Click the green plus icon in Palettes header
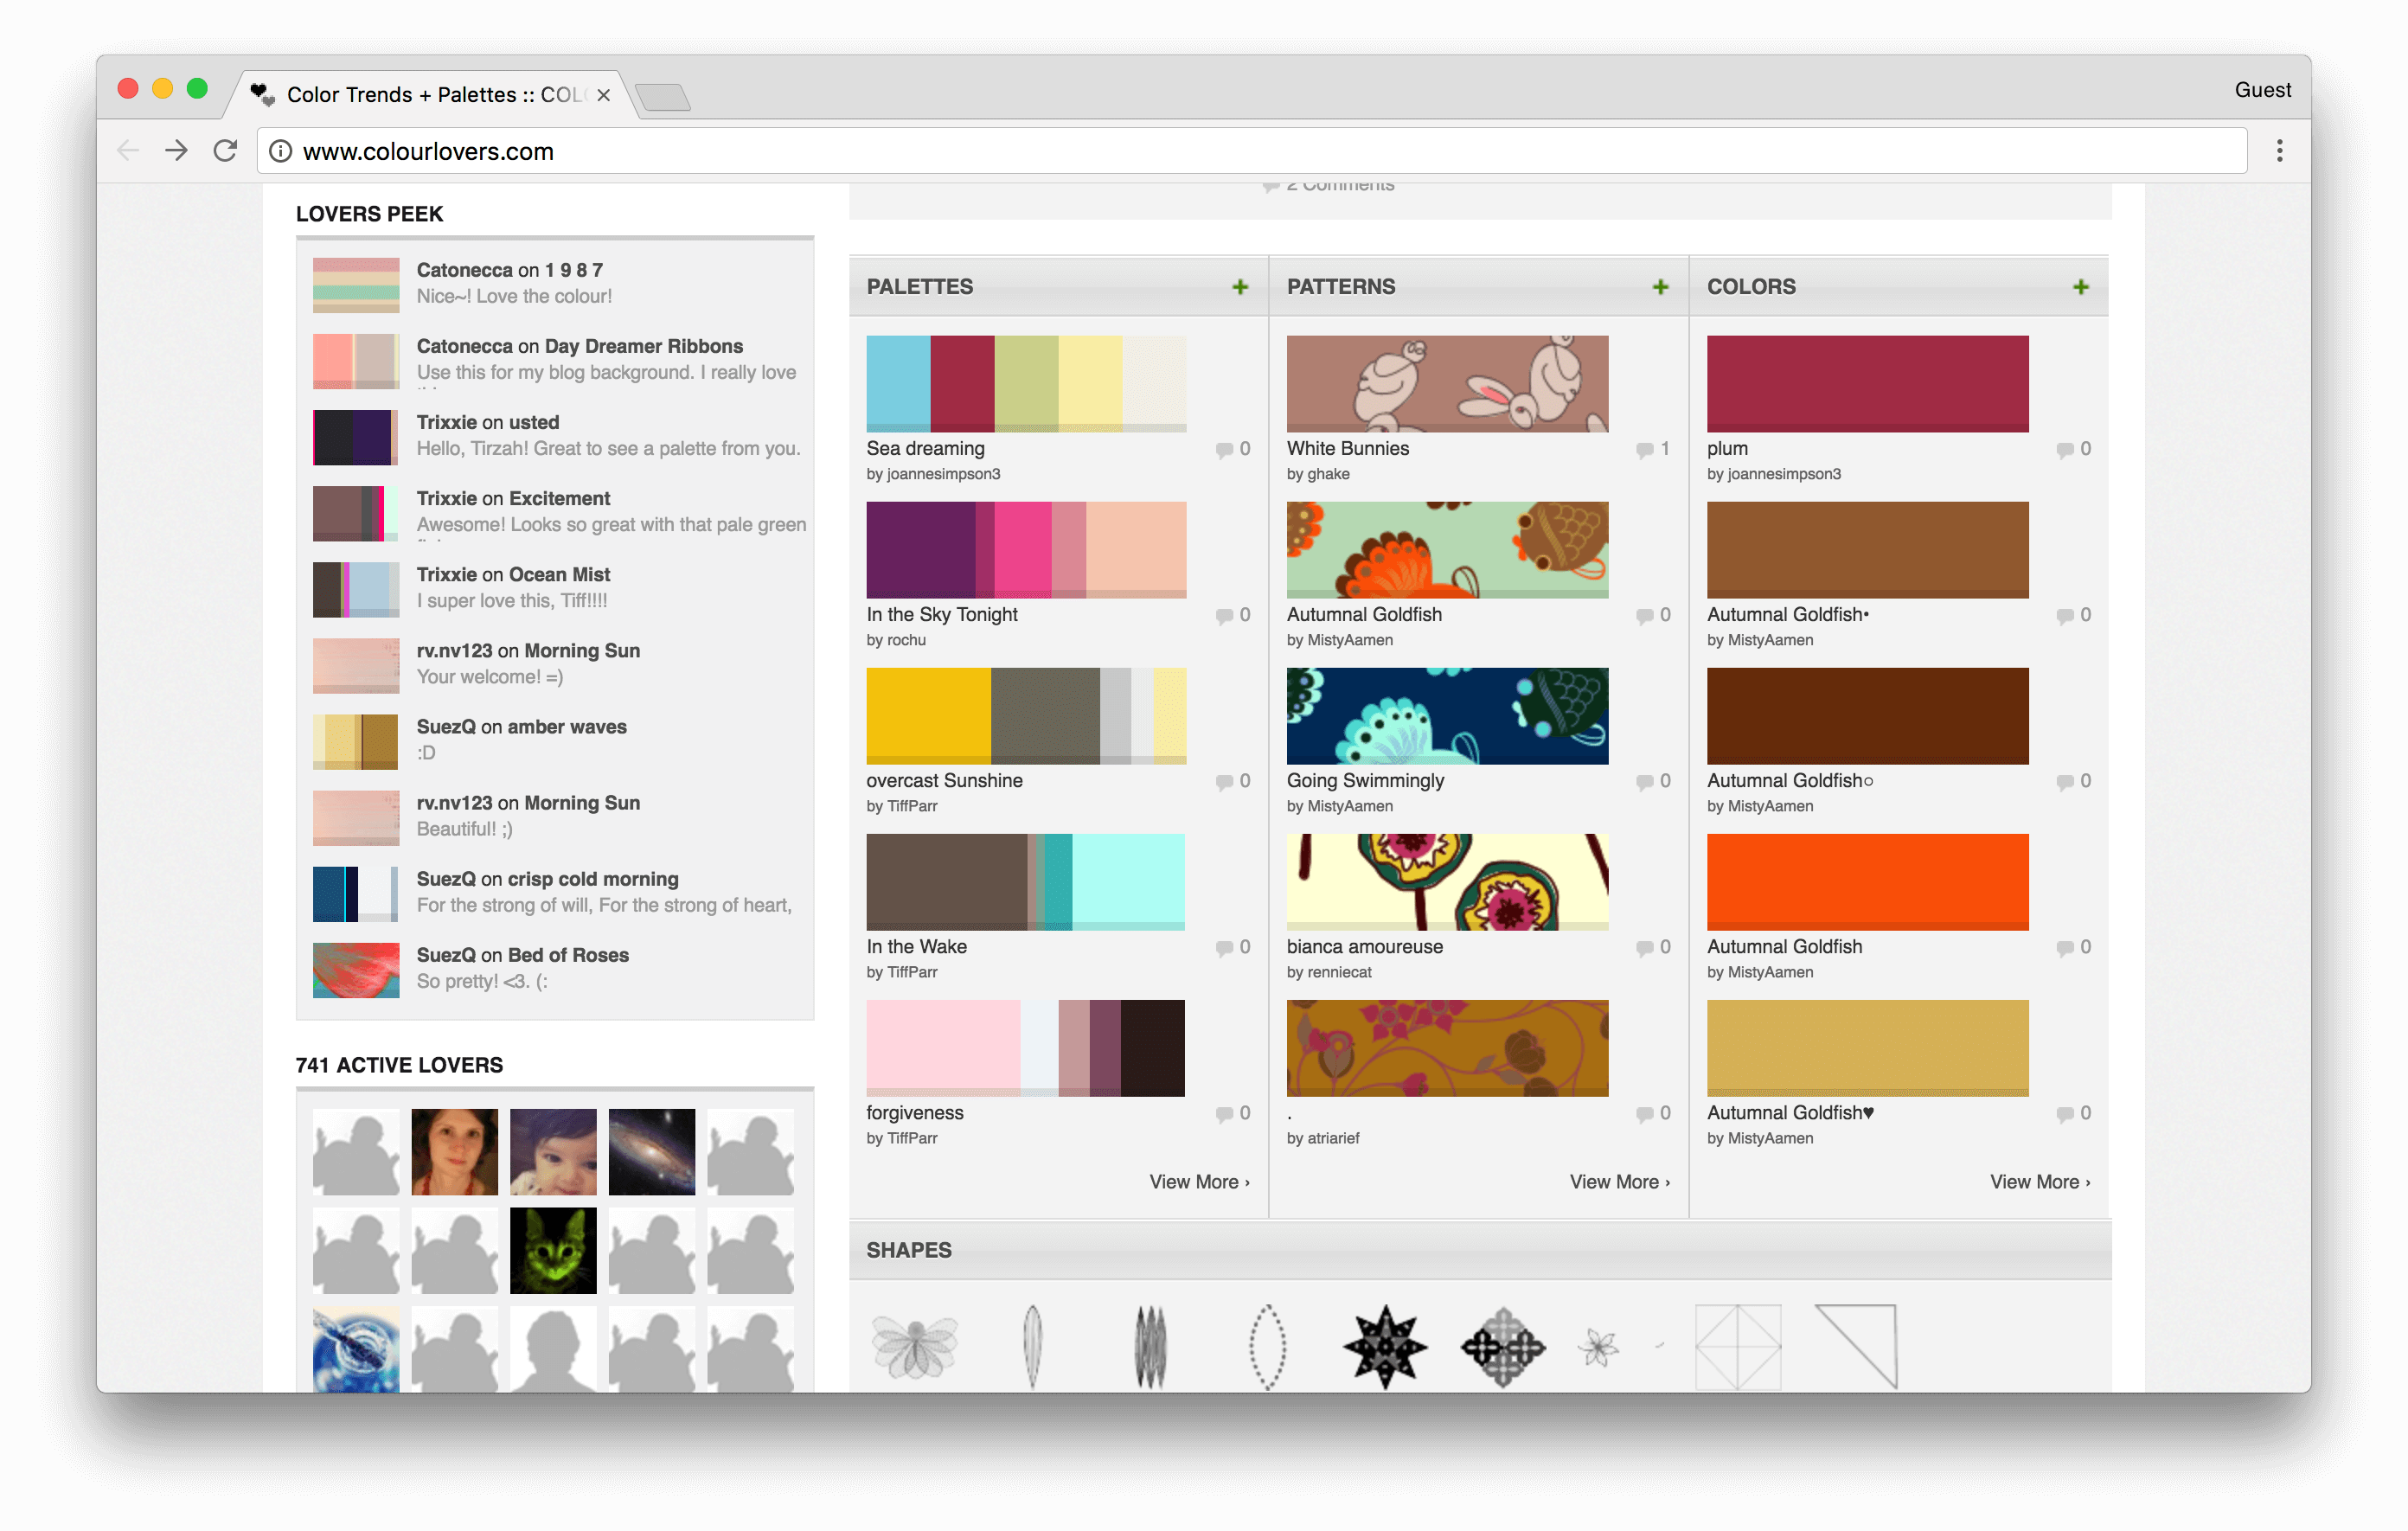This screenshot has width=2408, height=1531. pyautogui.click(x=1240, y=287)
